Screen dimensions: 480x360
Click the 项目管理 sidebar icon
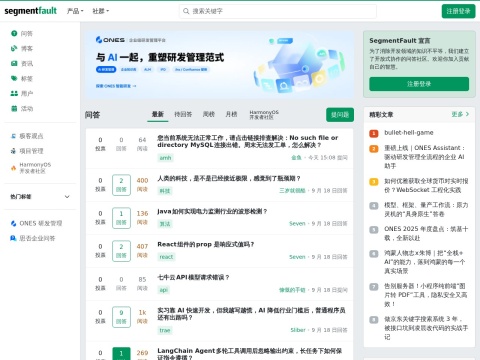(13, 151)
